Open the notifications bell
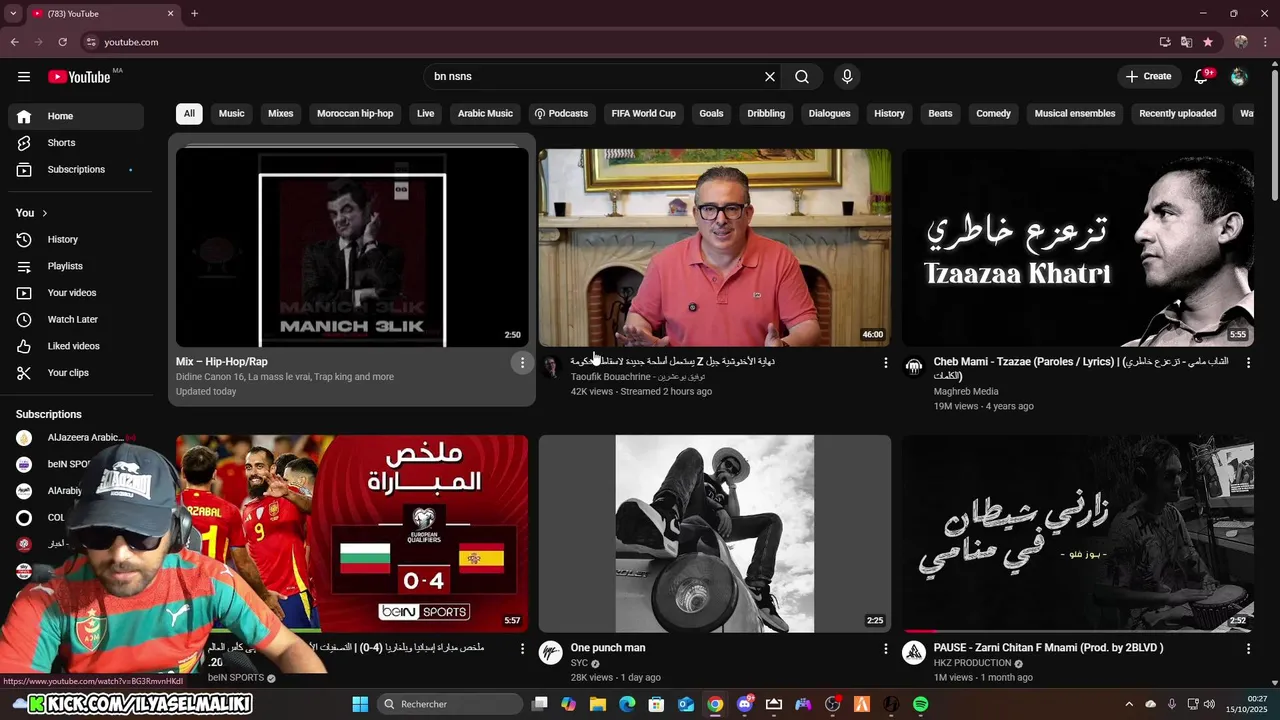This screenshot has height=720, width=1280. click(1202, 77)
